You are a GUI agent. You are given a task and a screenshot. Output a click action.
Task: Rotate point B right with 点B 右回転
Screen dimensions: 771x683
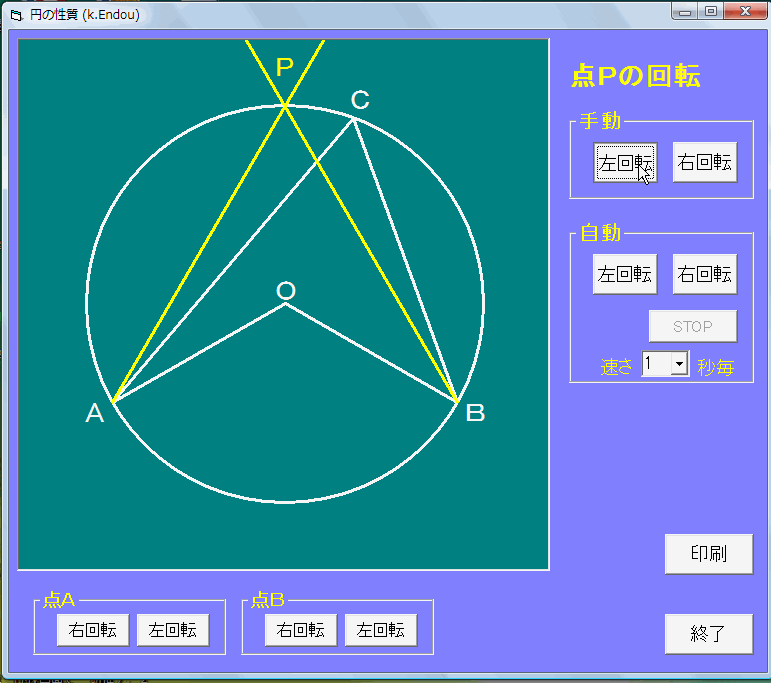[301, 630]
